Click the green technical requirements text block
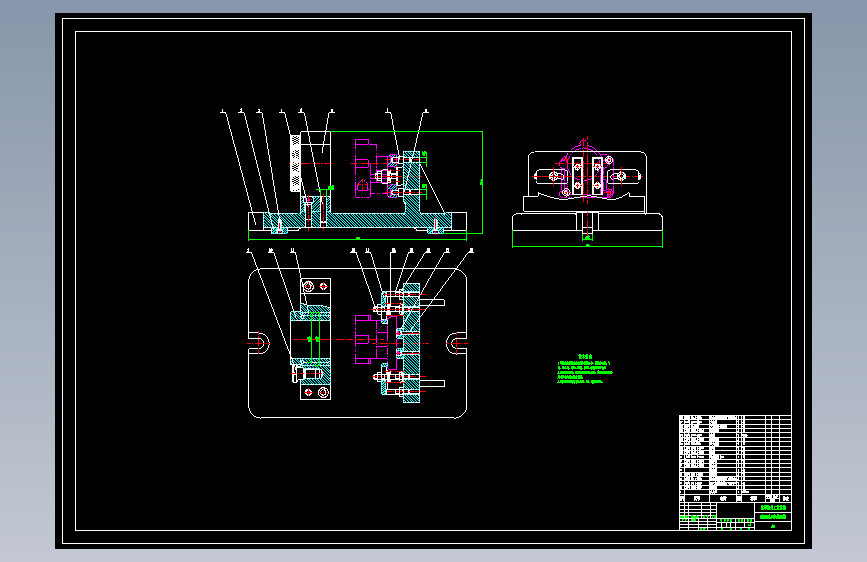This screenshot has height=562, width=867. point(584,370)
